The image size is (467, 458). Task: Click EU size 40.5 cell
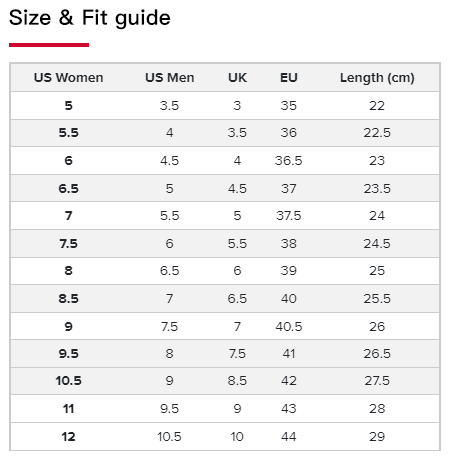tap(289, 327)
